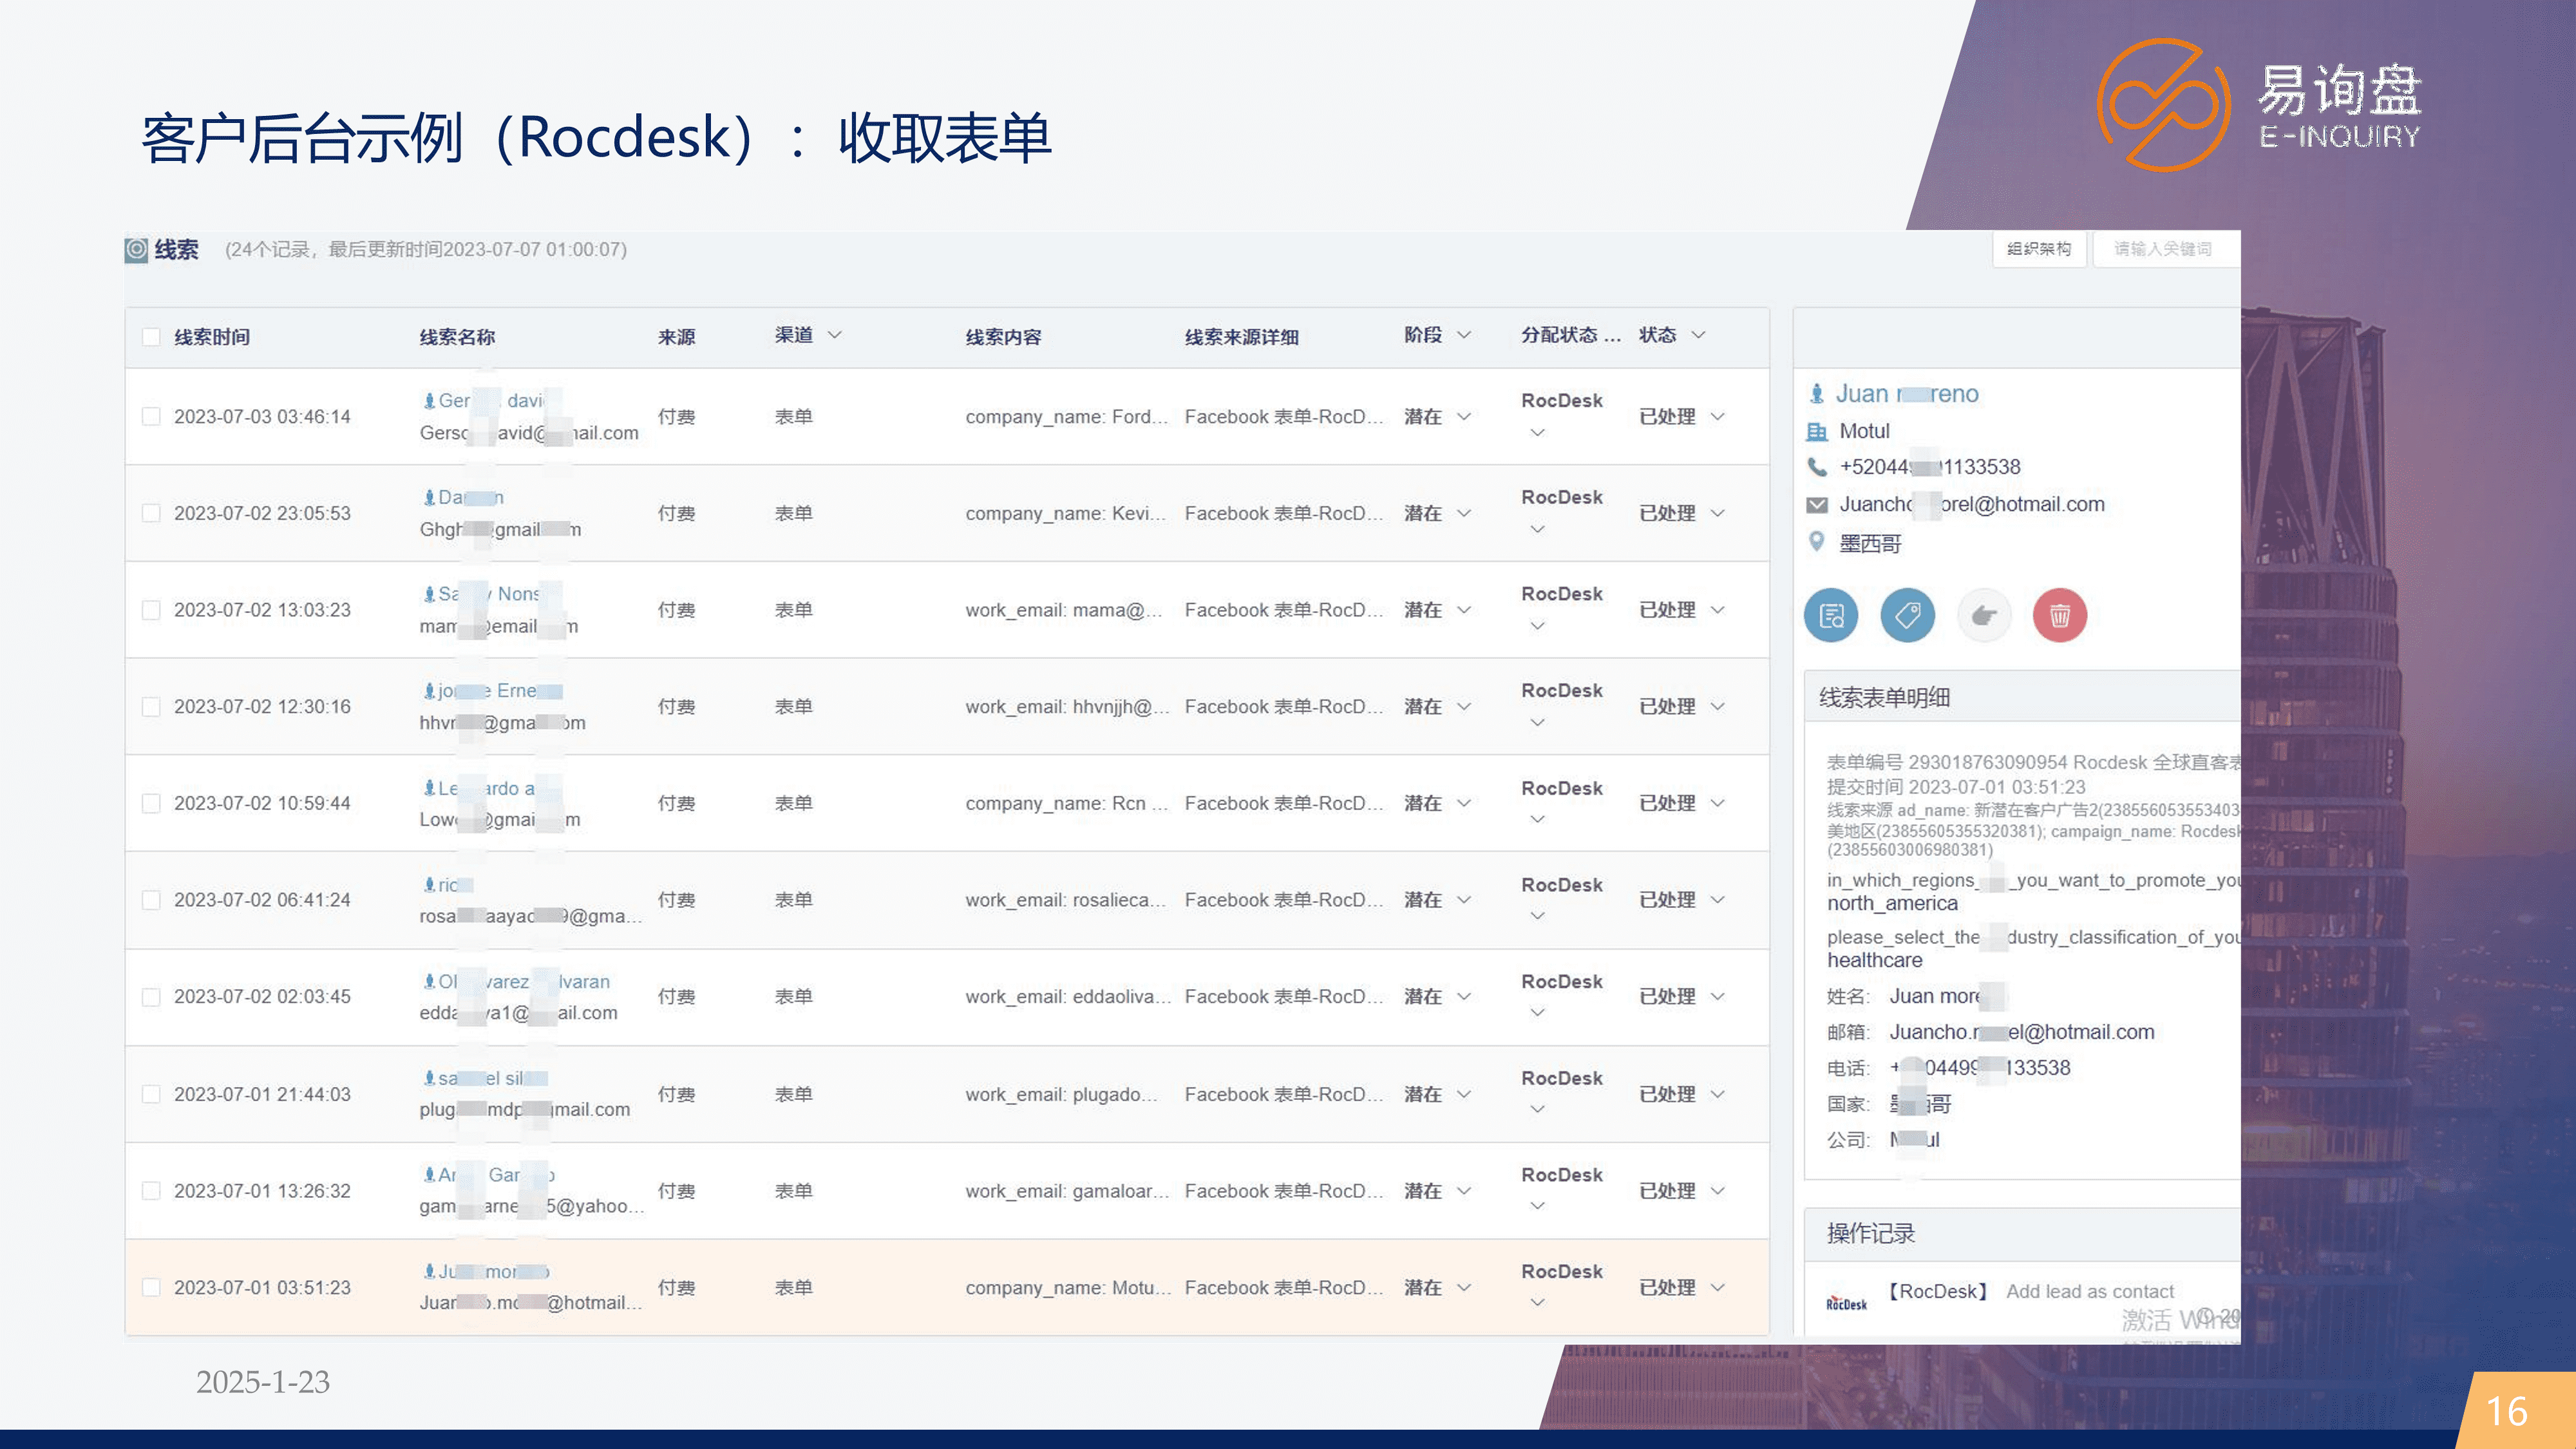The height and width of the screenshot is (1449, 2576).
Task: Check the row dated 2023-07-01 03:51:23
Action: coord(151,1288)
